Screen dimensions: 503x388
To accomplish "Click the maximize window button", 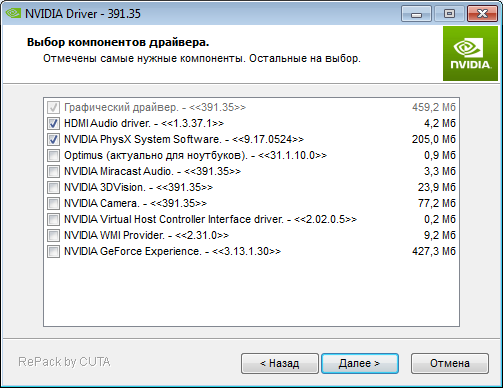I will [x=449, y=14].
